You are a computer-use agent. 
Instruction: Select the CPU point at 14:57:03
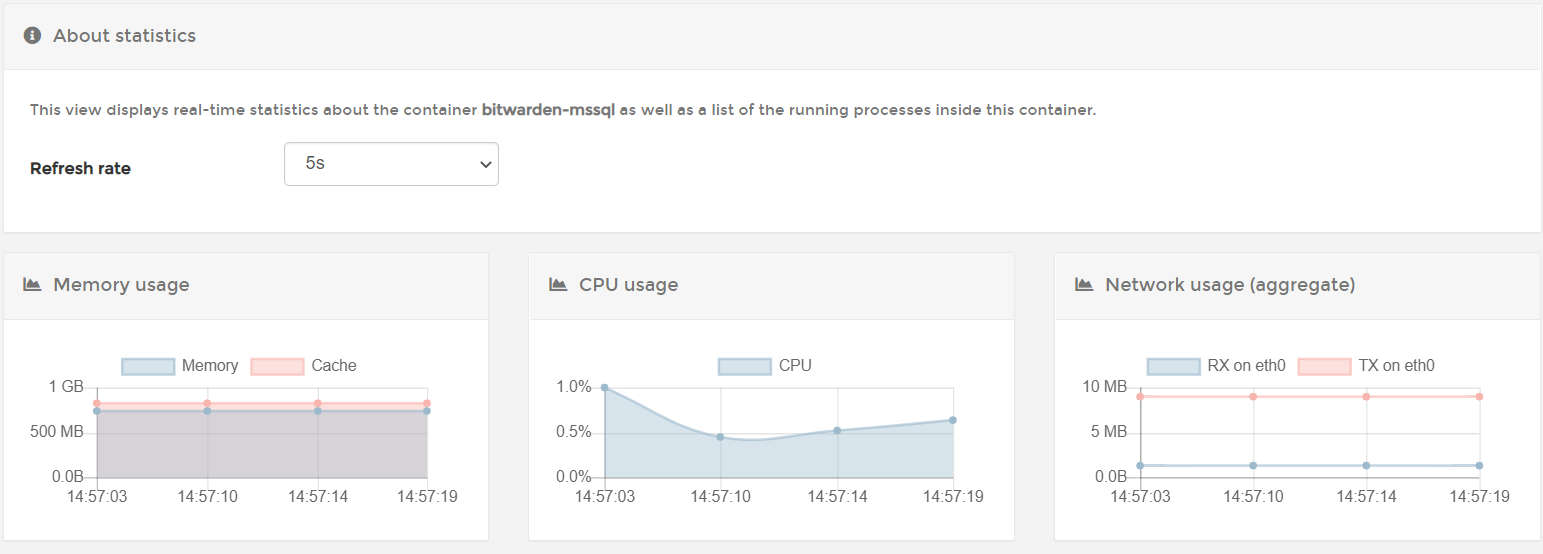pyautogui.click(x=605, y=388)
